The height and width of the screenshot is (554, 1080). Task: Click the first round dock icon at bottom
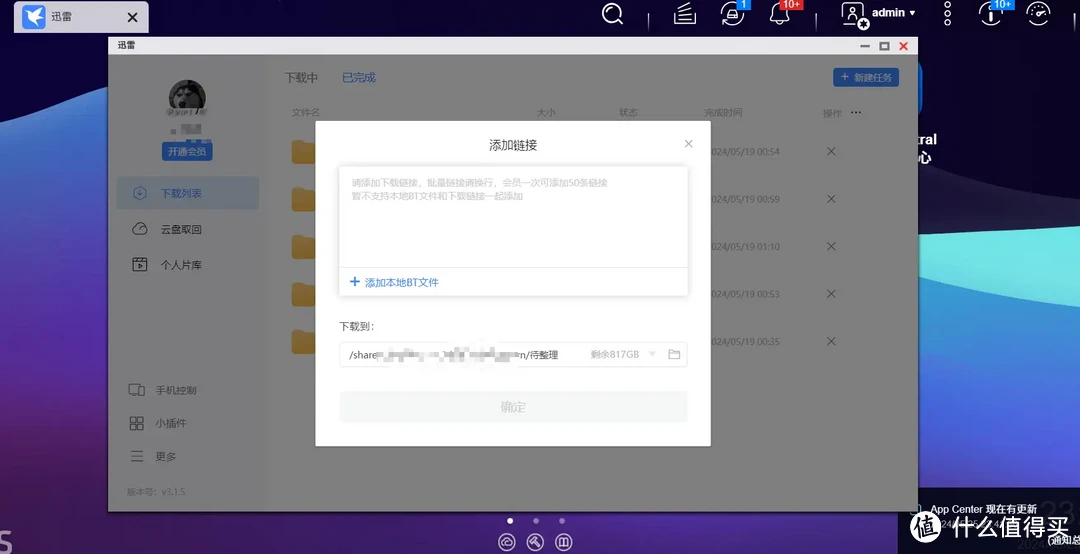[x=507, y=542]
